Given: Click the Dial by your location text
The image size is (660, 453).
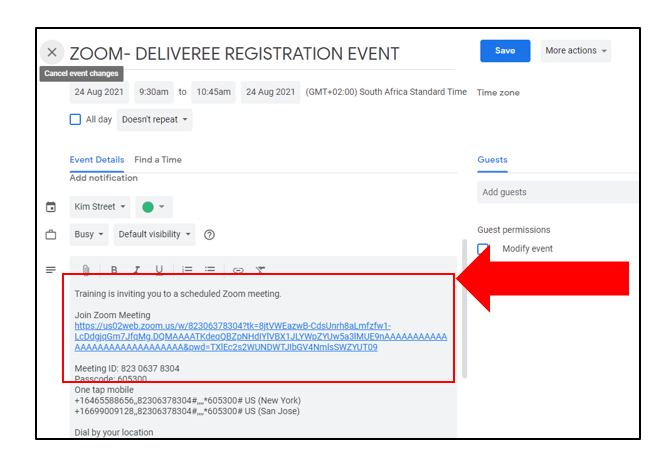Looking at the screenshot, I should point(114,432).
